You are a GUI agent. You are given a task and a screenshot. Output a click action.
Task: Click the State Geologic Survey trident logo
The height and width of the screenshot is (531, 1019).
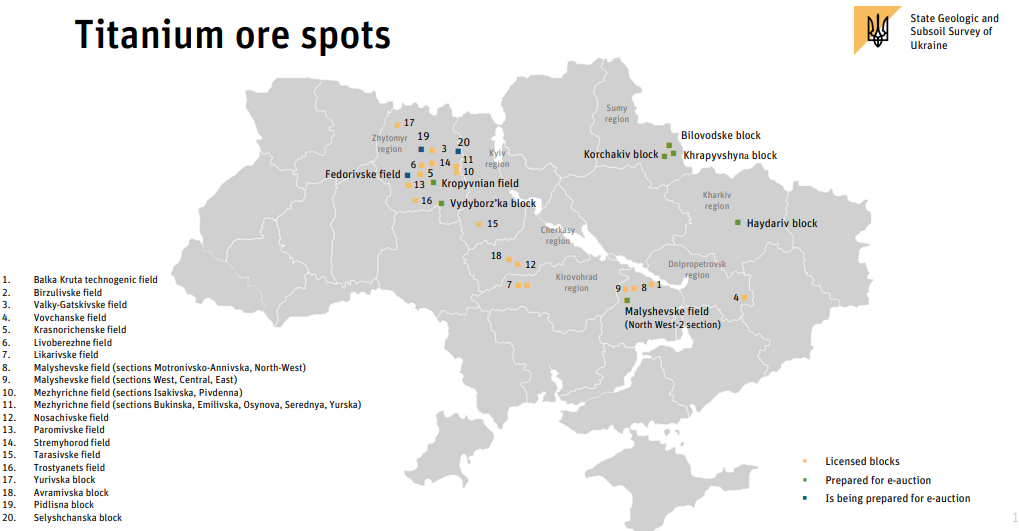pyautogui.click(x=878, y=30)
